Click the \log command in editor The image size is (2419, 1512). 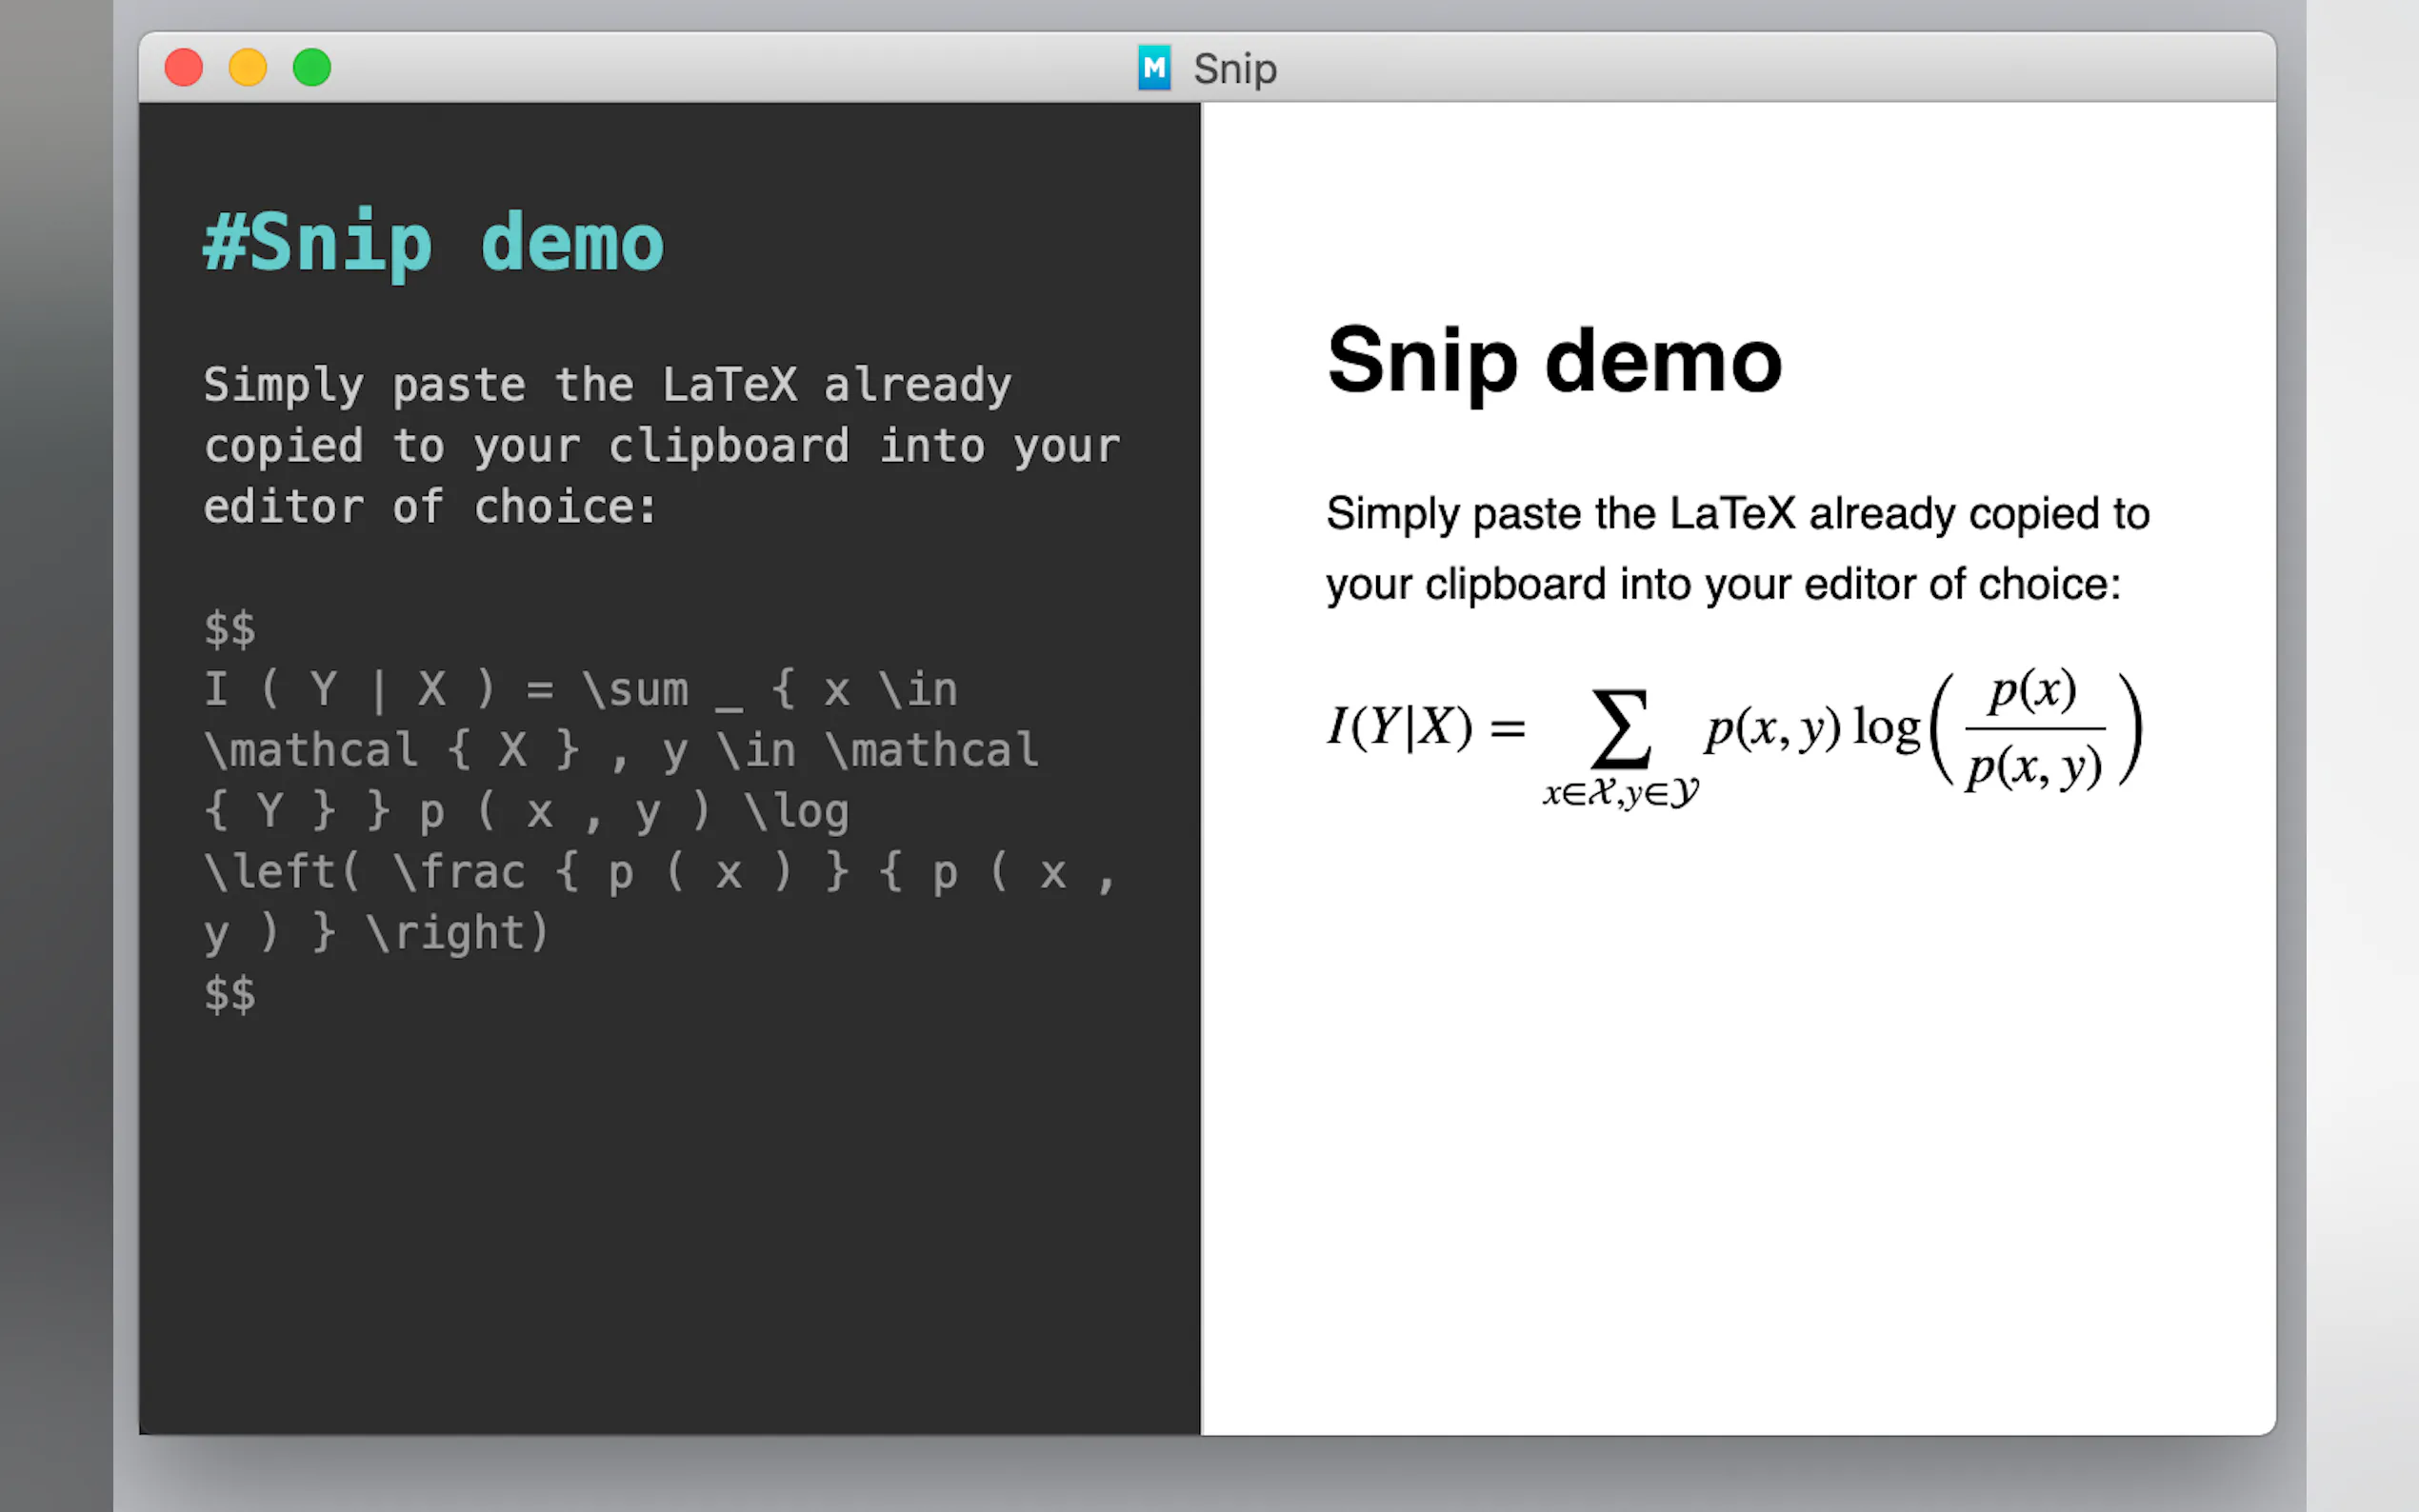(797, 811)
